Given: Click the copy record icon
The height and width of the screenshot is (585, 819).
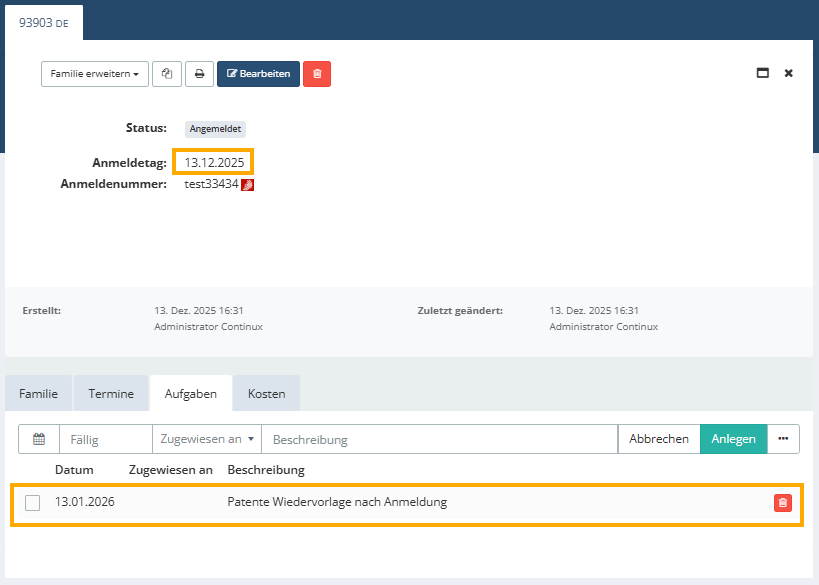Looking at the screenshot, I should point(167,74).
